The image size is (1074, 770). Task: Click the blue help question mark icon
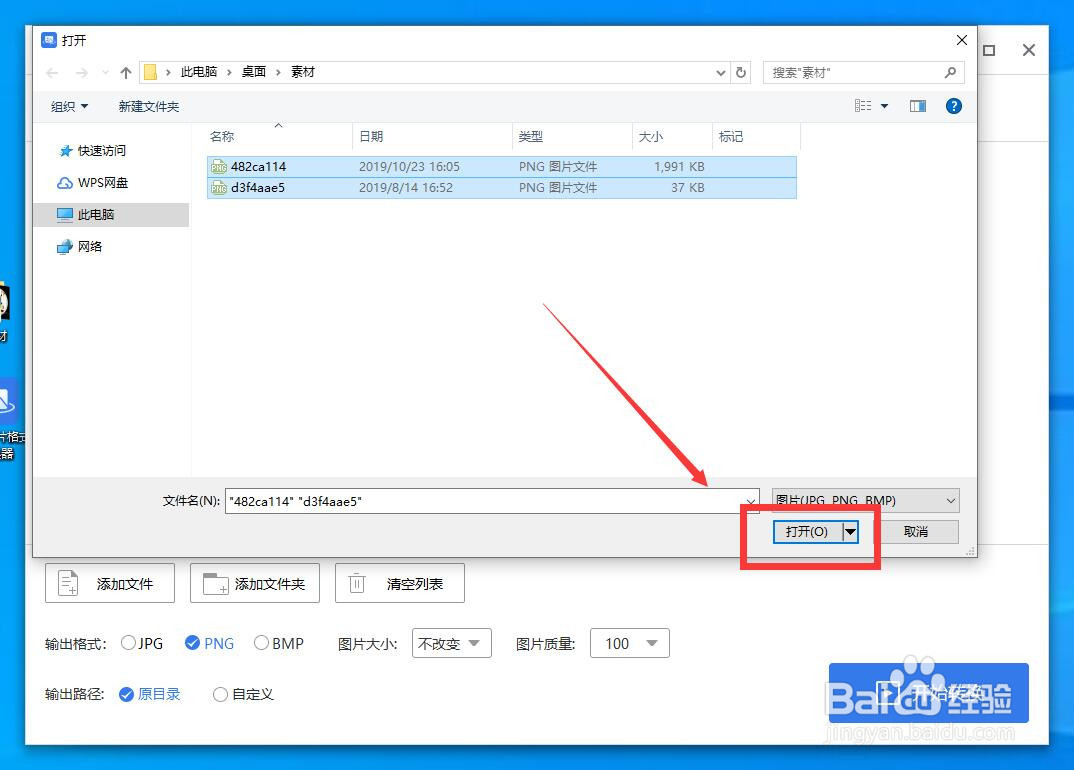[953, 105]
